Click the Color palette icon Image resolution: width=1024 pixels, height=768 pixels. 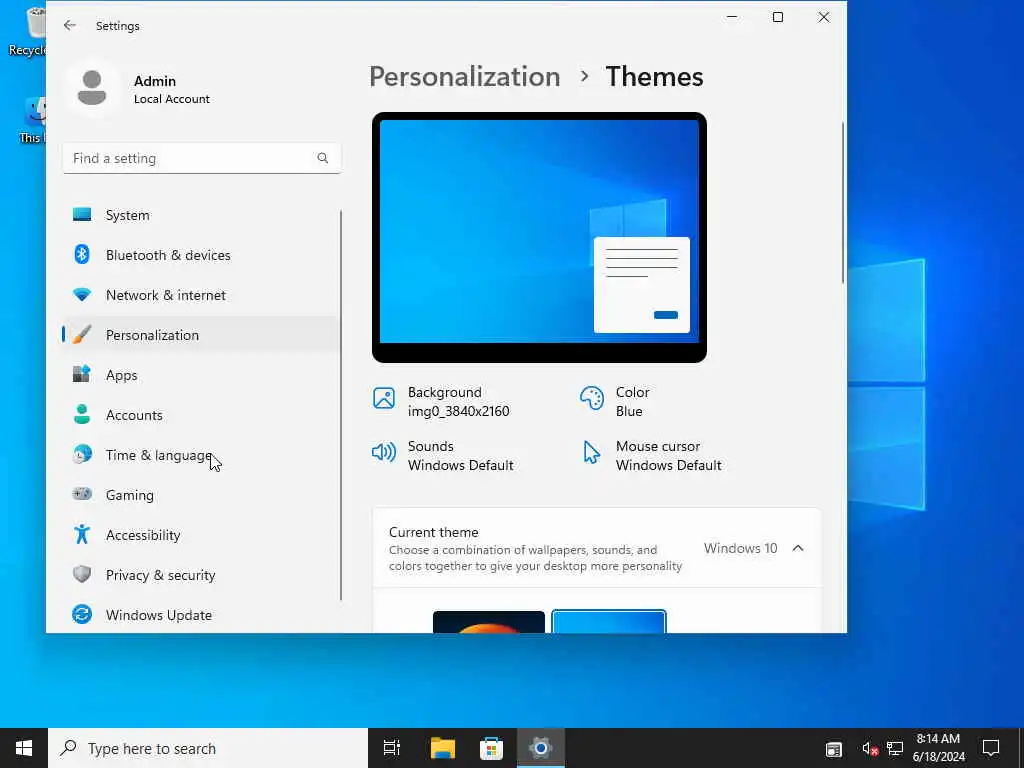(x=592, y=398)
